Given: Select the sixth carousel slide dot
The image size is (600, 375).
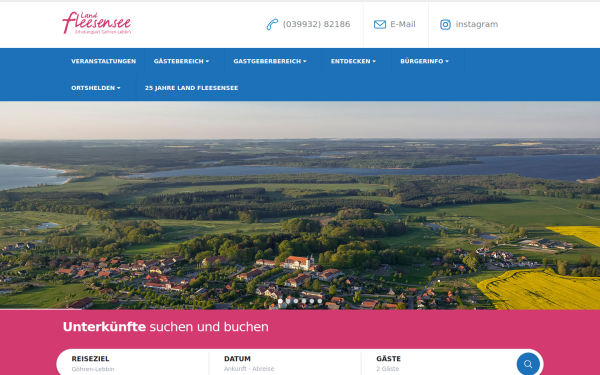Looking at the screenshot, I should coord(320,301).
